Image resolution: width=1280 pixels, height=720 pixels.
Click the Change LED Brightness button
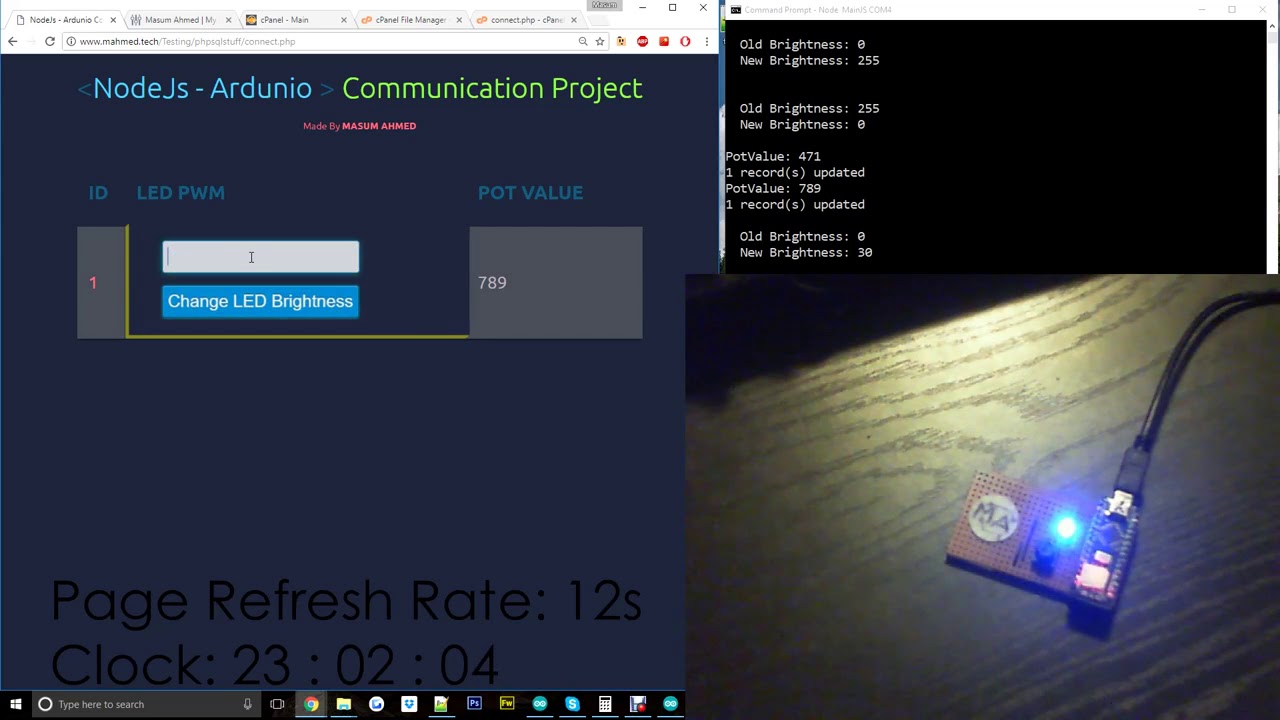point(260,301)
